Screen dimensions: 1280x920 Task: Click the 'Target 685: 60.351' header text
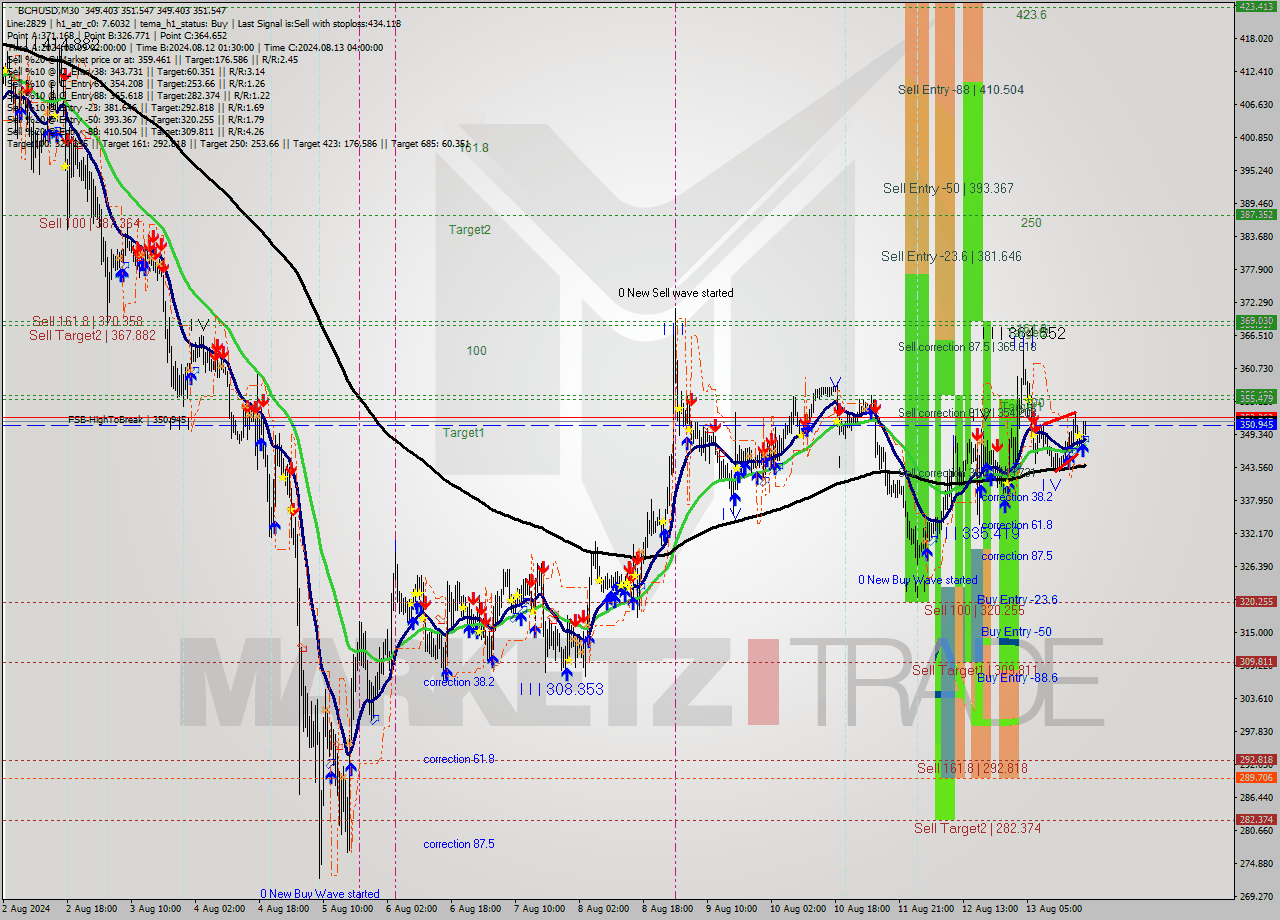coord(430,143)
